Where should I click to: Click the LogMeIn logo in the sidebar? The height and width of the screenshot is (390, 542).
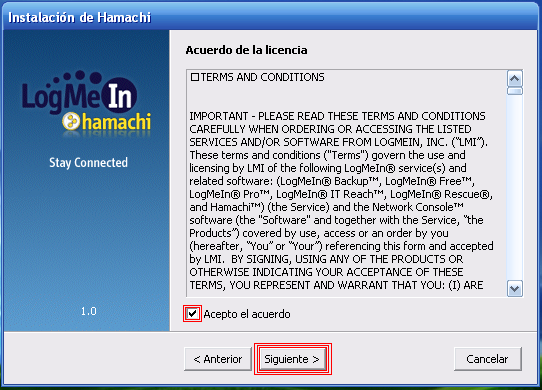(x=80, y=93)
